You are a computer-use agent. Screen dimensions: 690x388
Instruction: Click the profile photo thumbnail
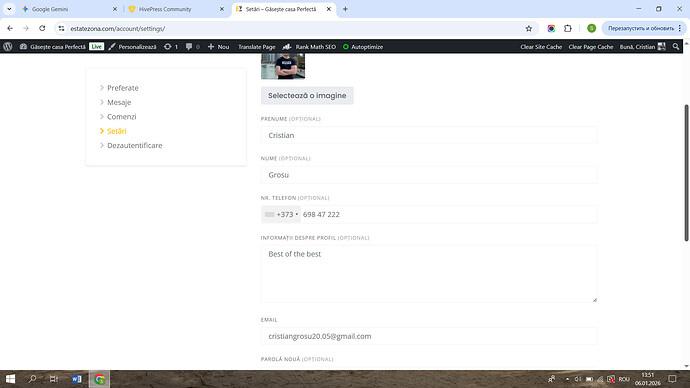pos(283,66)
